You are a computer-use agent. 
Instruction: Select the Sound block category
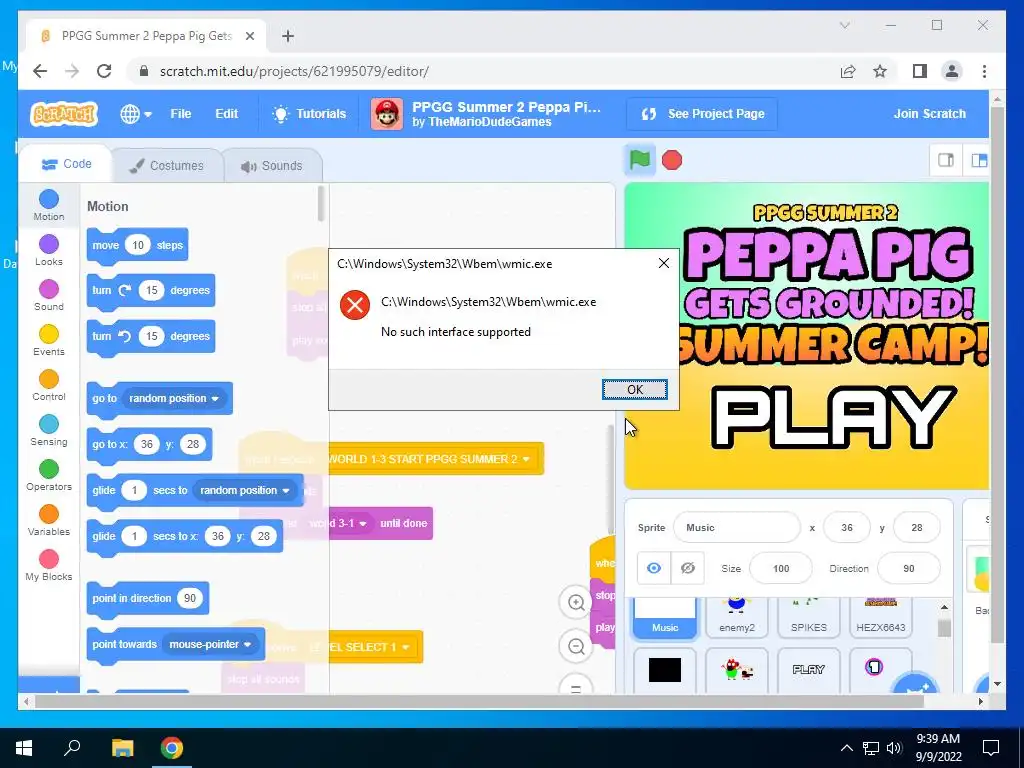[x=49, y=296]
